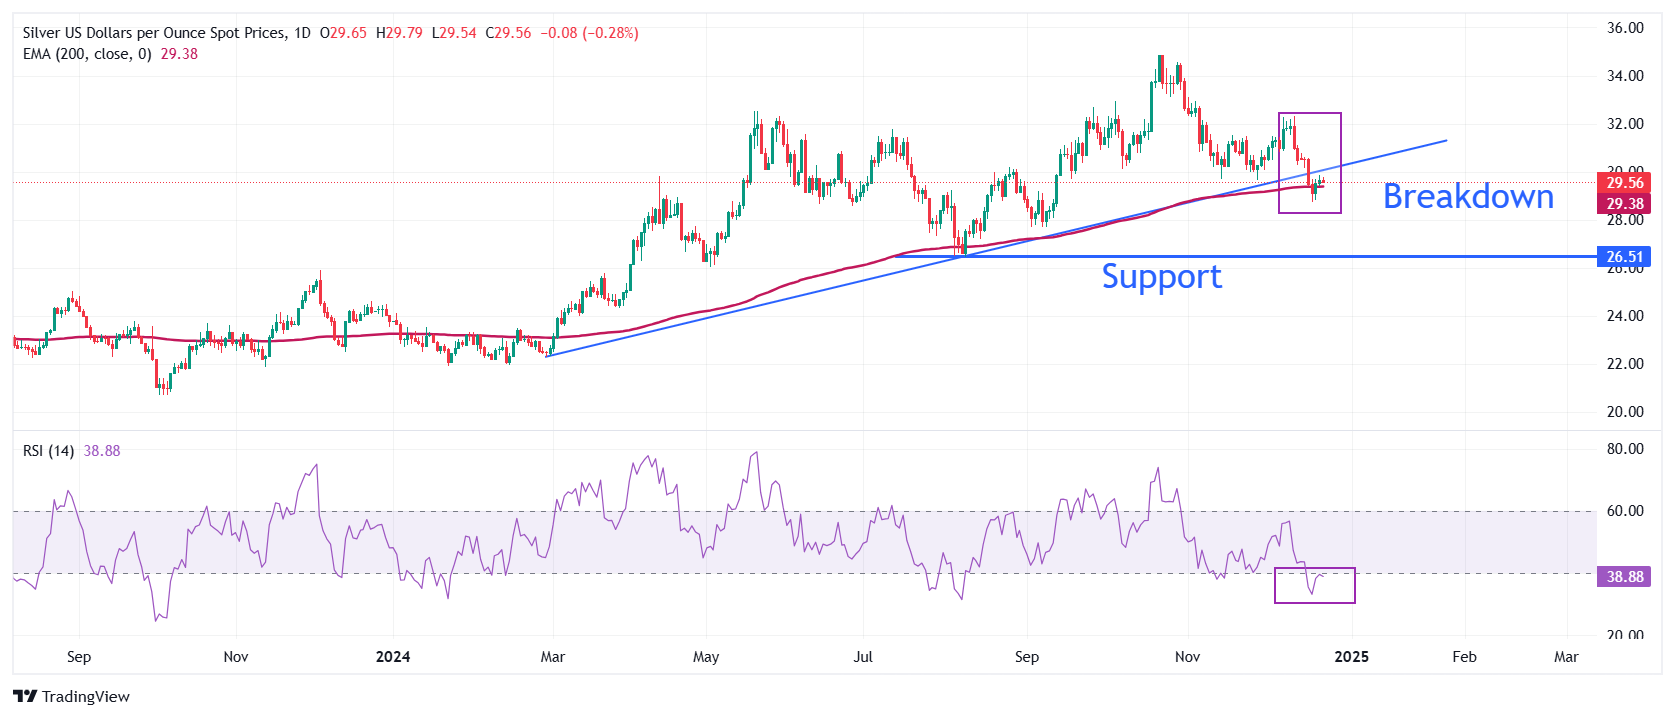This screenshot has height=718, width=1675.
Task: Click the 36.00 level on price axis
Action: click(x=1624, y=28)
